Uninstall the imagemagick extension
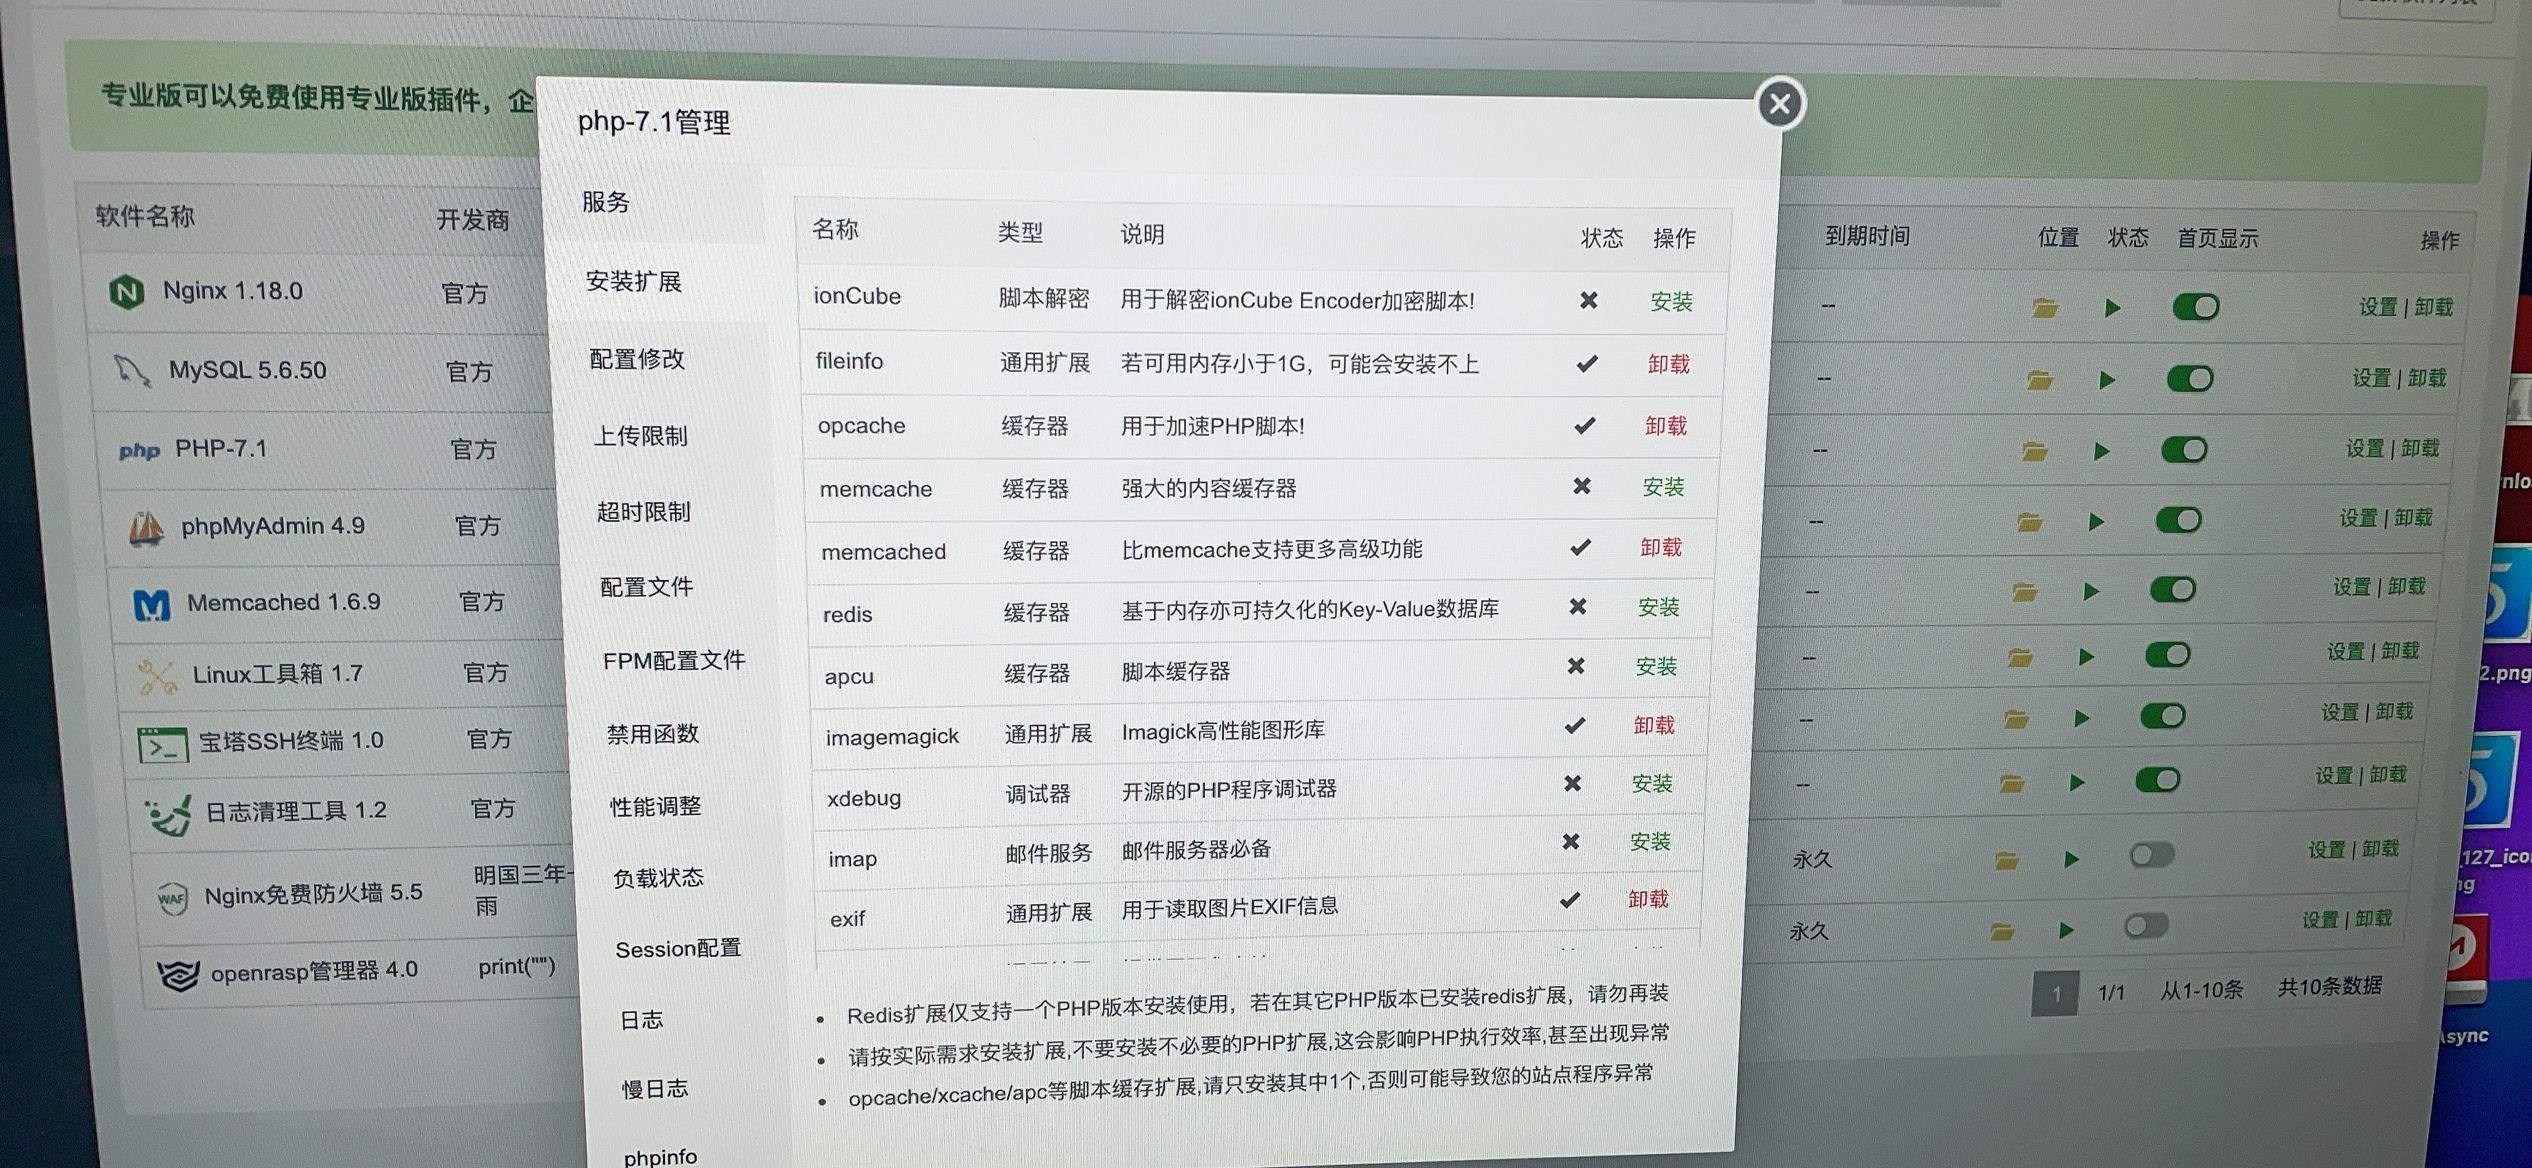Viewport: 2532px width, 1168px height. [1654, 725]
